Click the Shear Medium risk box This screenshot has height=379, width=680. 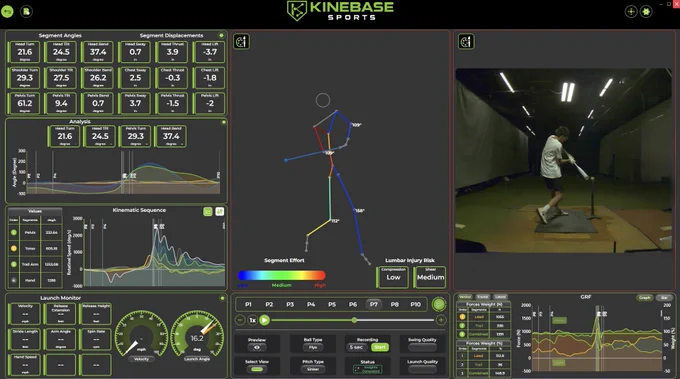click(430, 277)
